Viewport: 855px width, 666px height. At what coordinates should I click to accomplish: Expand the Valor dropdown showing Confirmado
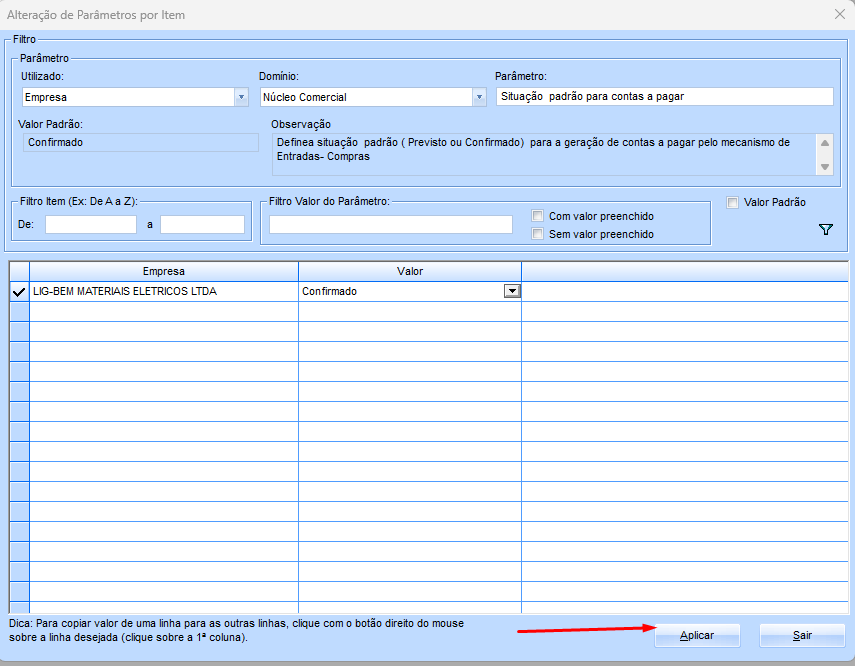point(512,291)
